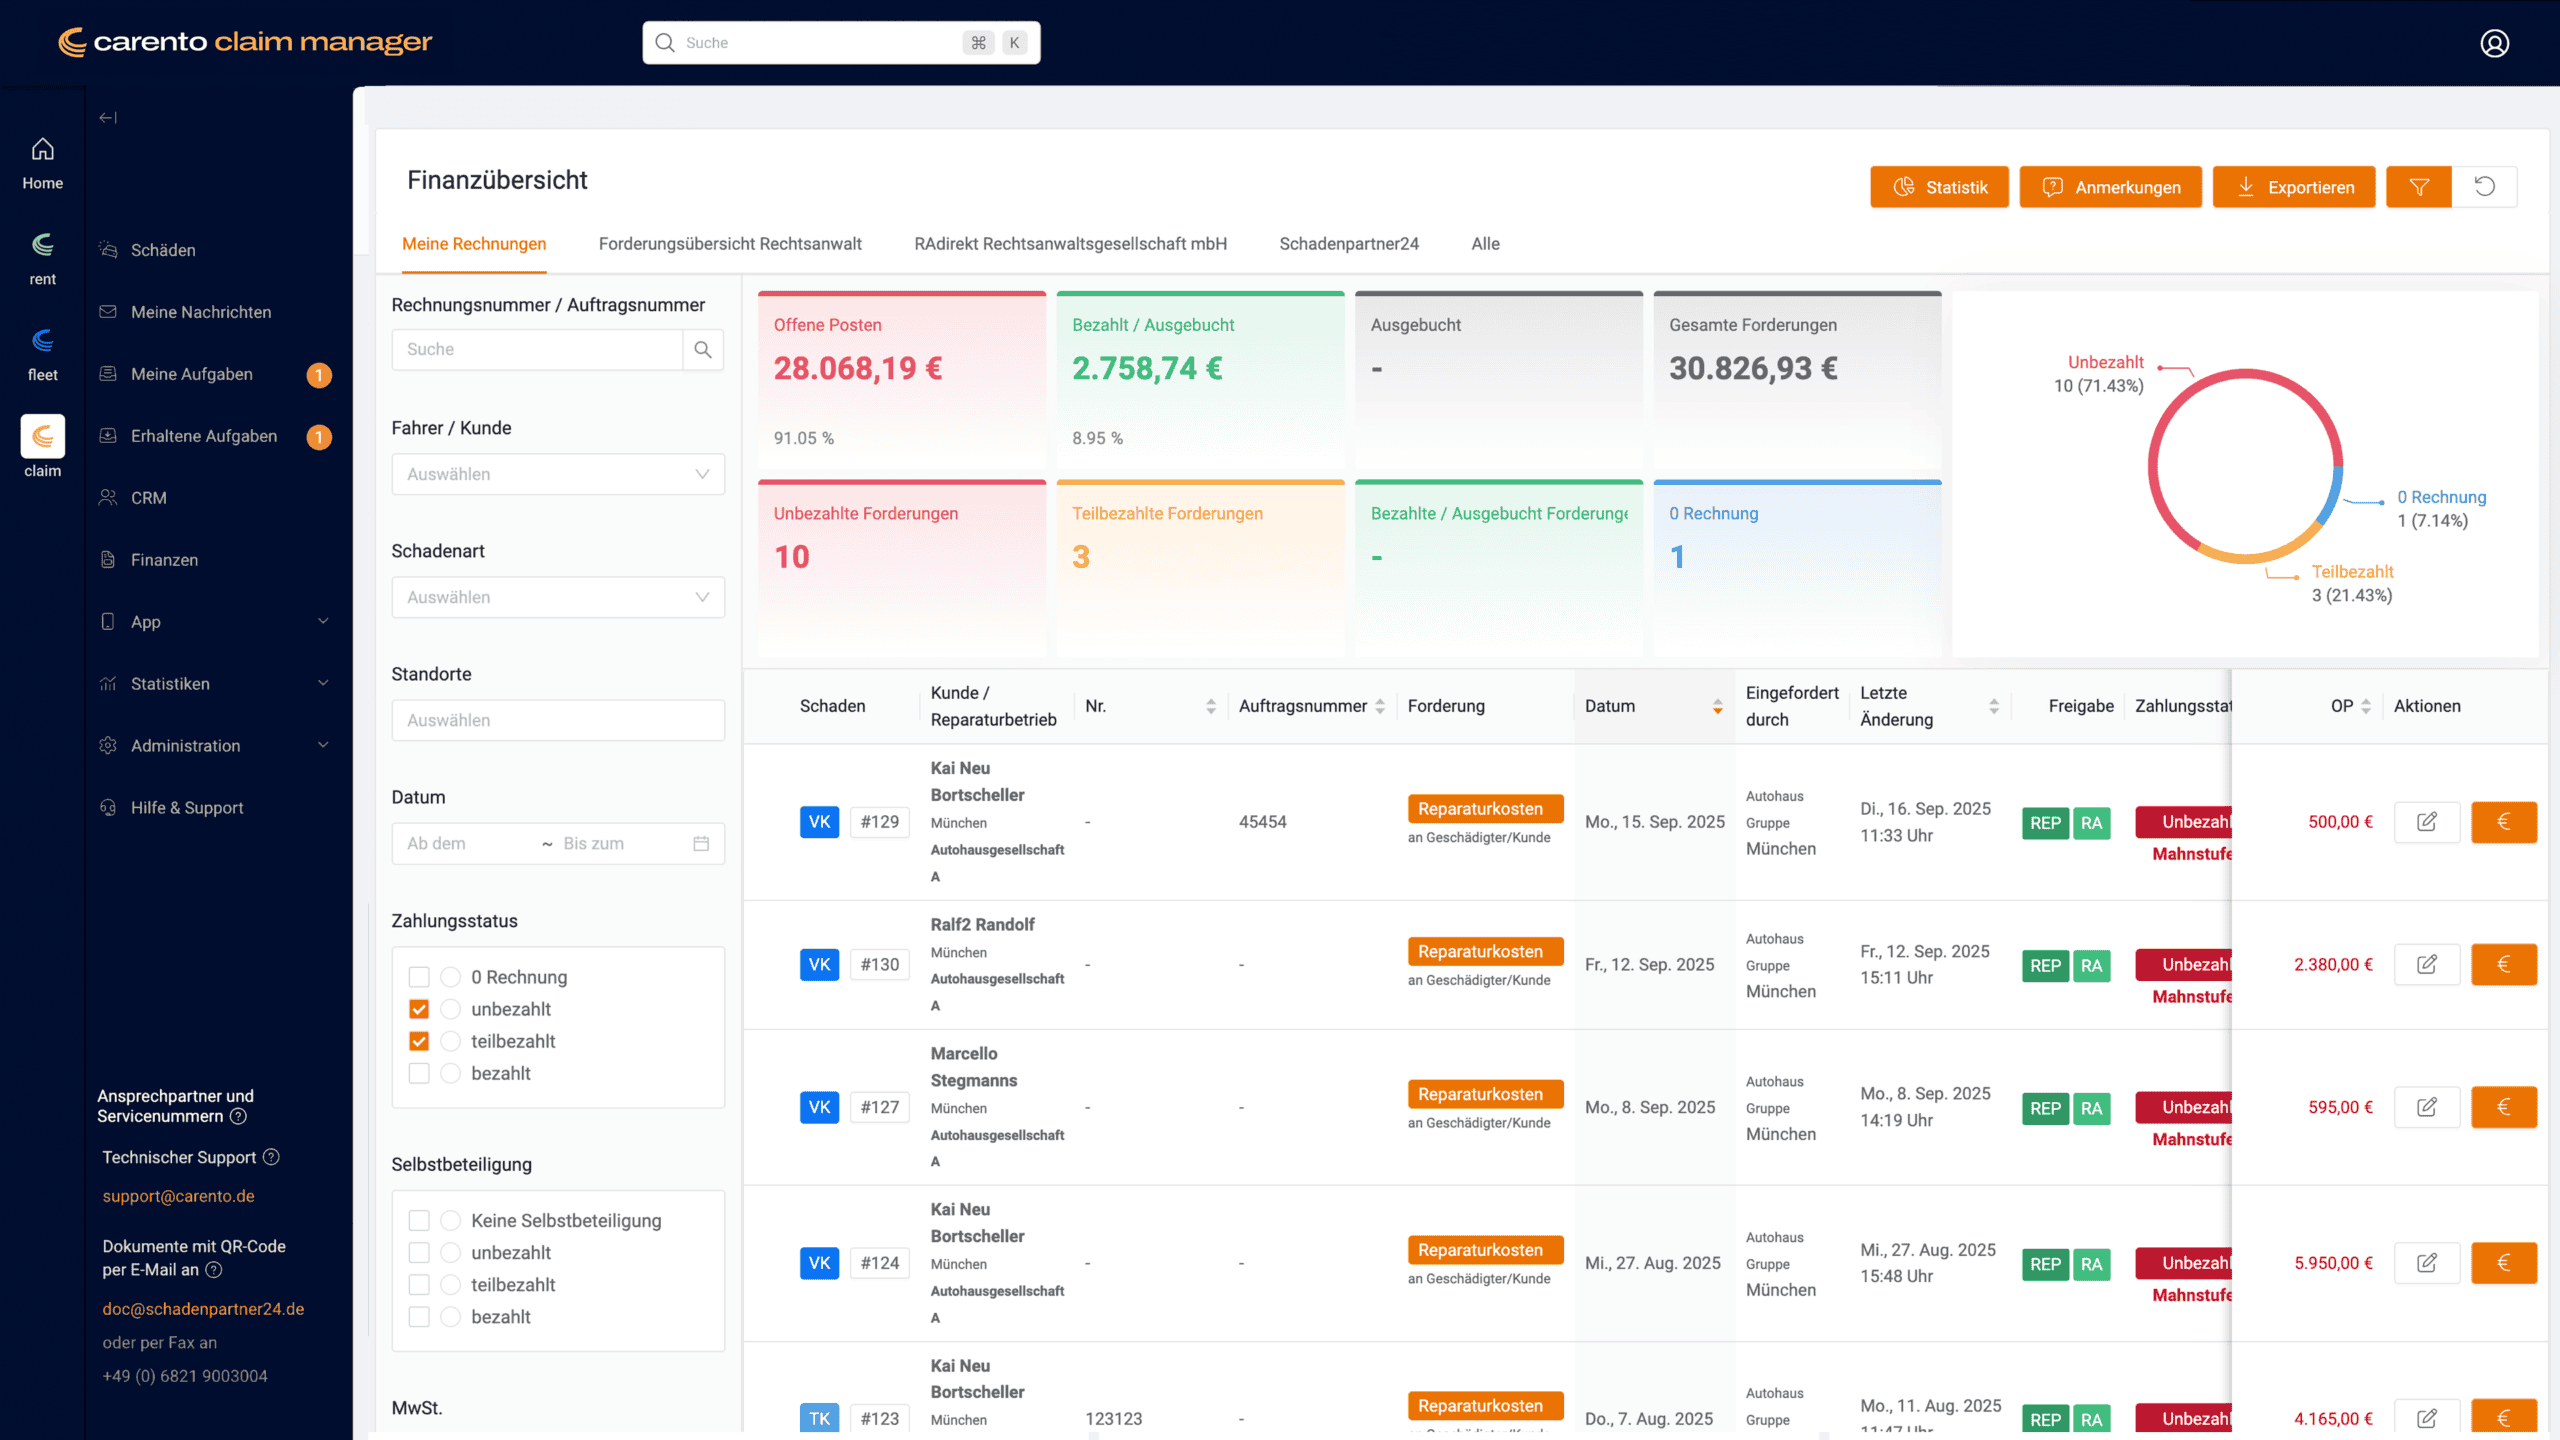Screen dimensions: 2560x1440
Task: Click the Exportieren button
Action: coord(2293,186)
